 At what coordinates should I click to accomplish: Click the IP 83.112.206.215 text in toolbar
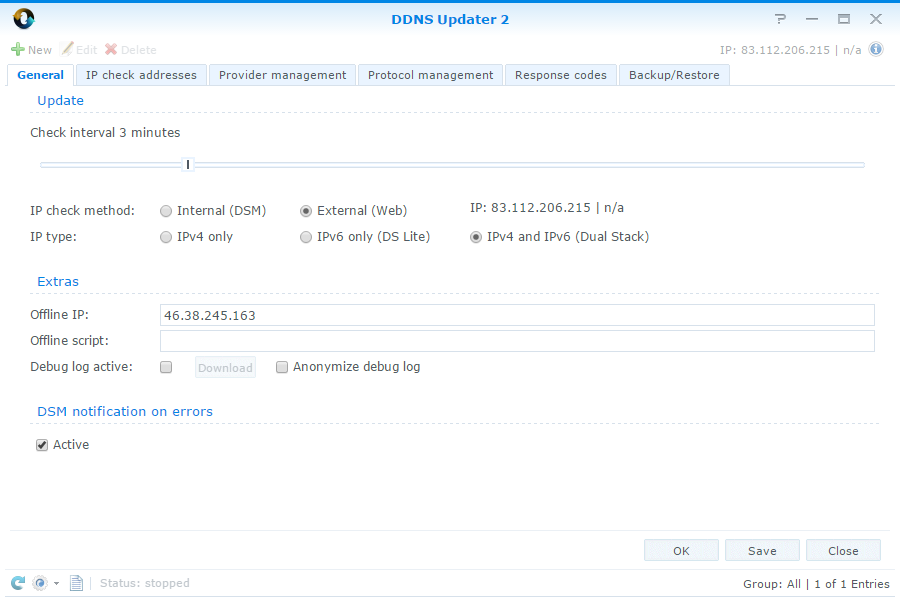pyautogui.click(x=790, y=50)
